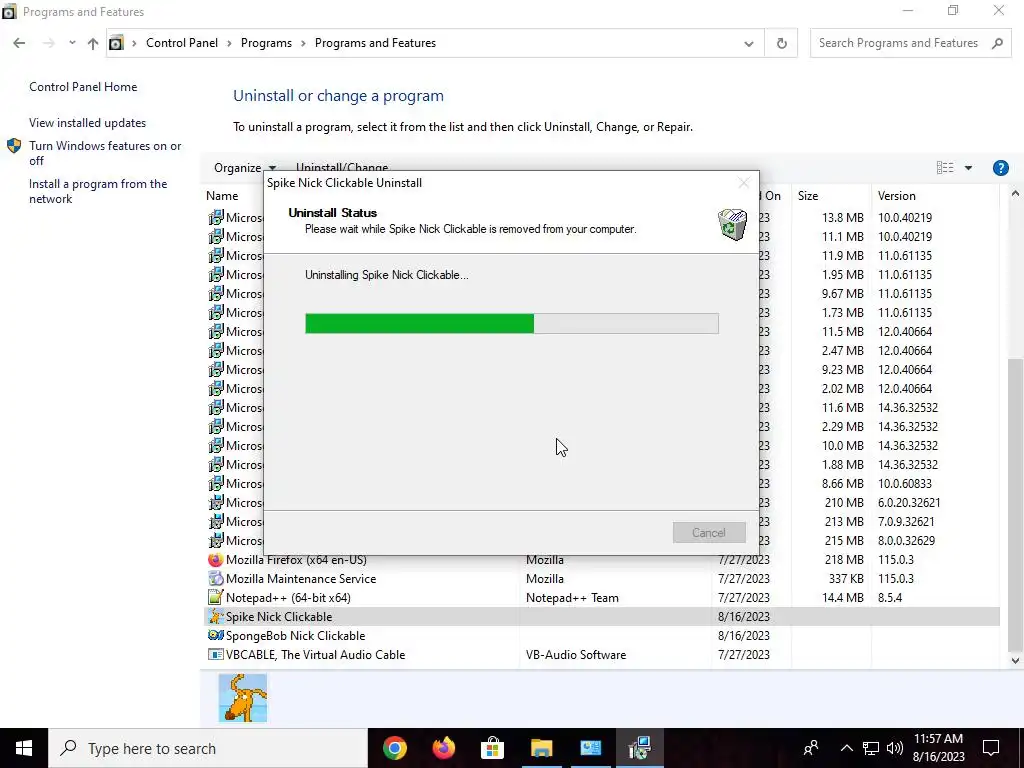Click the People tray icon
Viewport: 1024px width, 768px height.
[x=811, y=748]
